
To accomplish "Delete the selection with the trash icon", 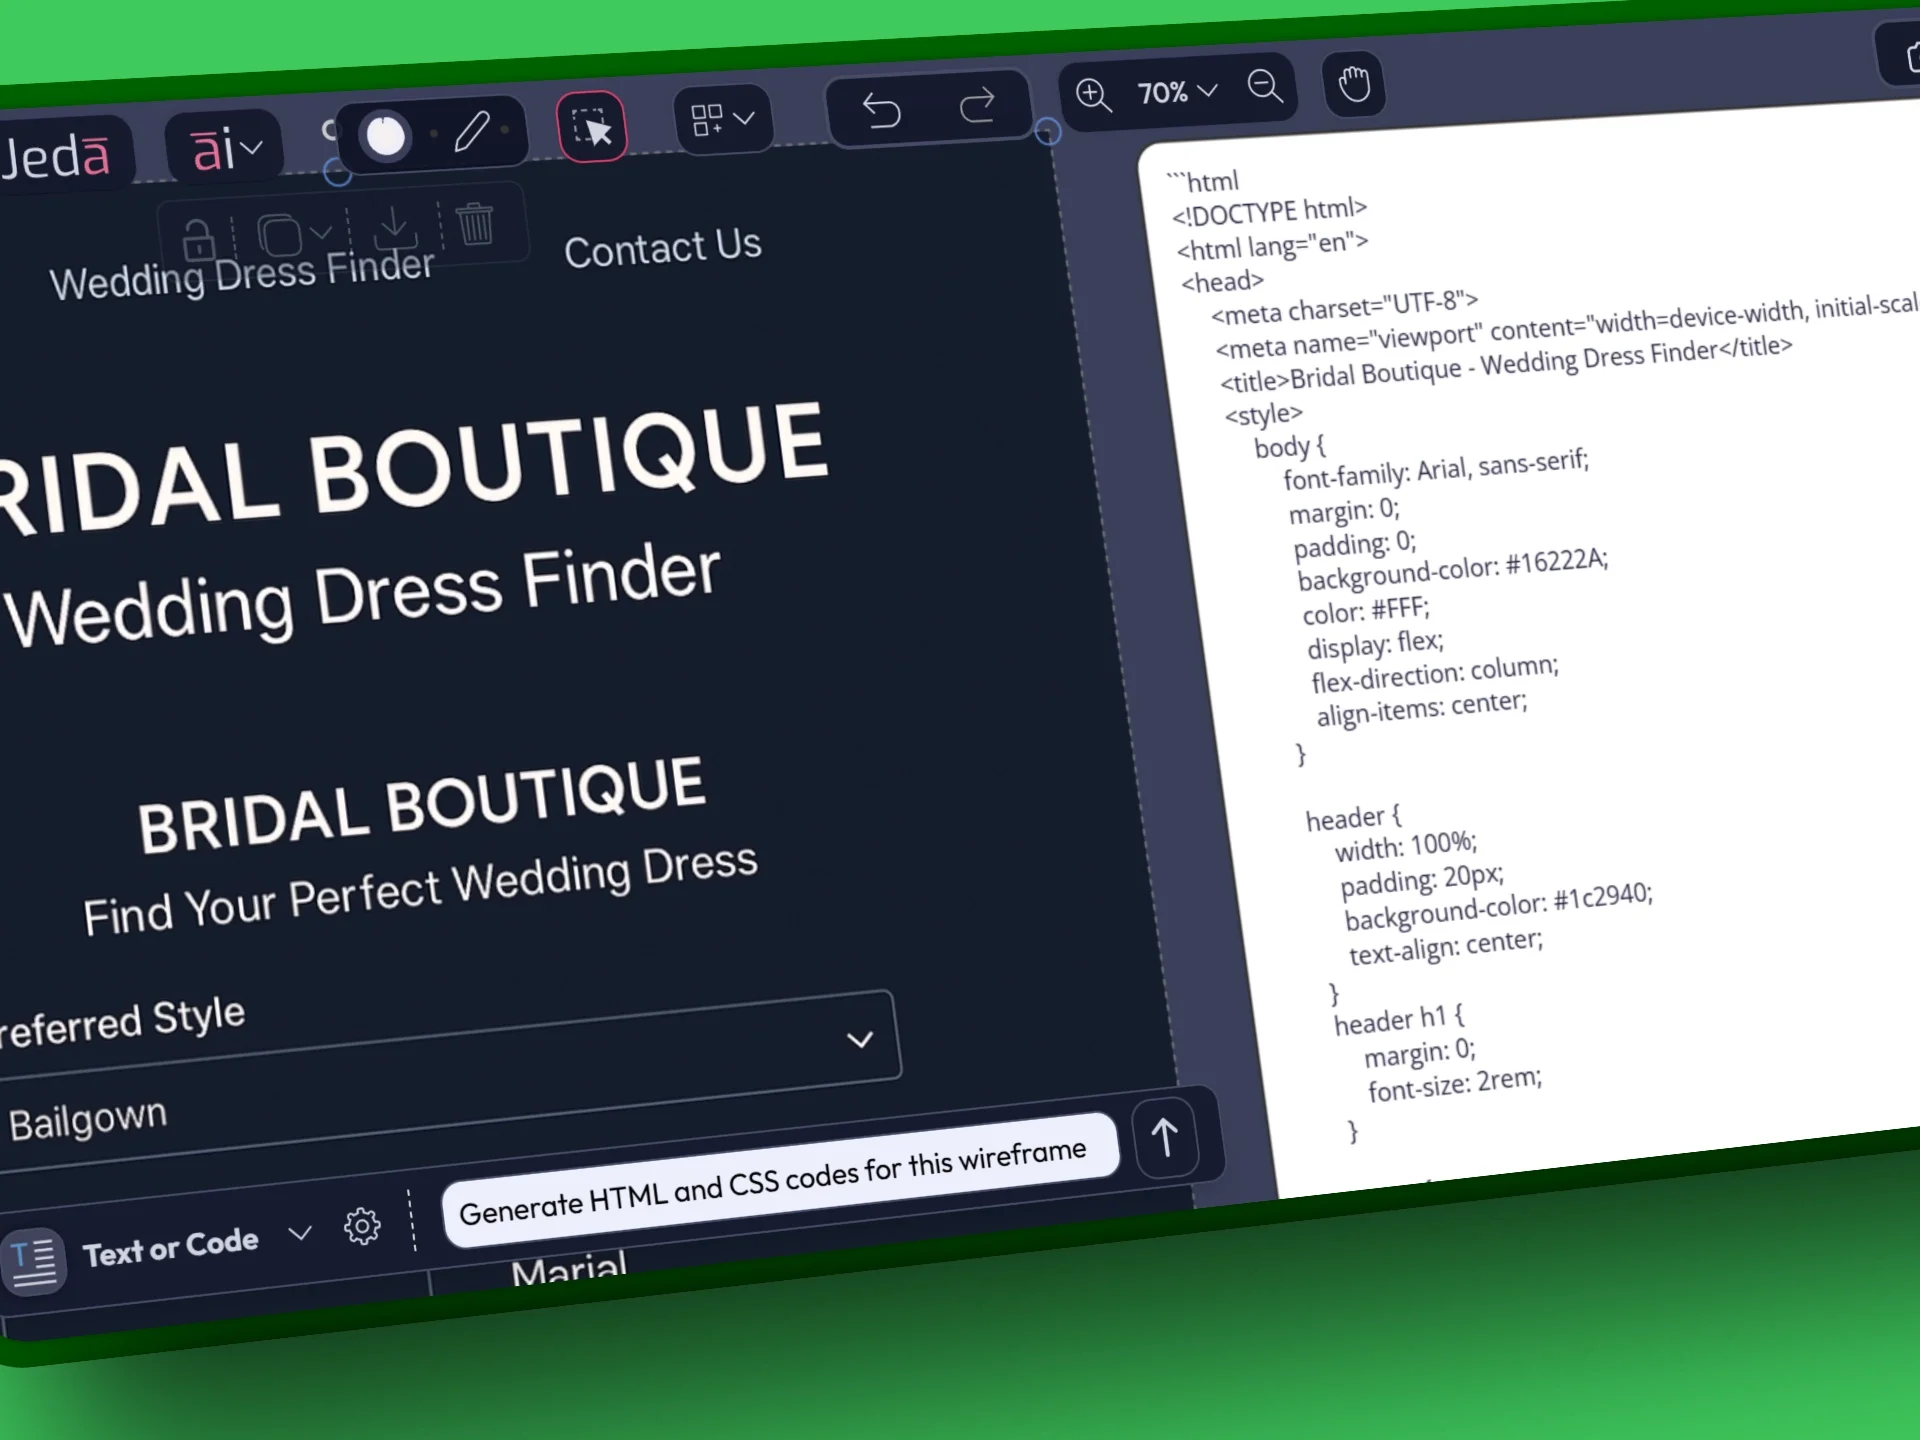I will pos(475,223).
